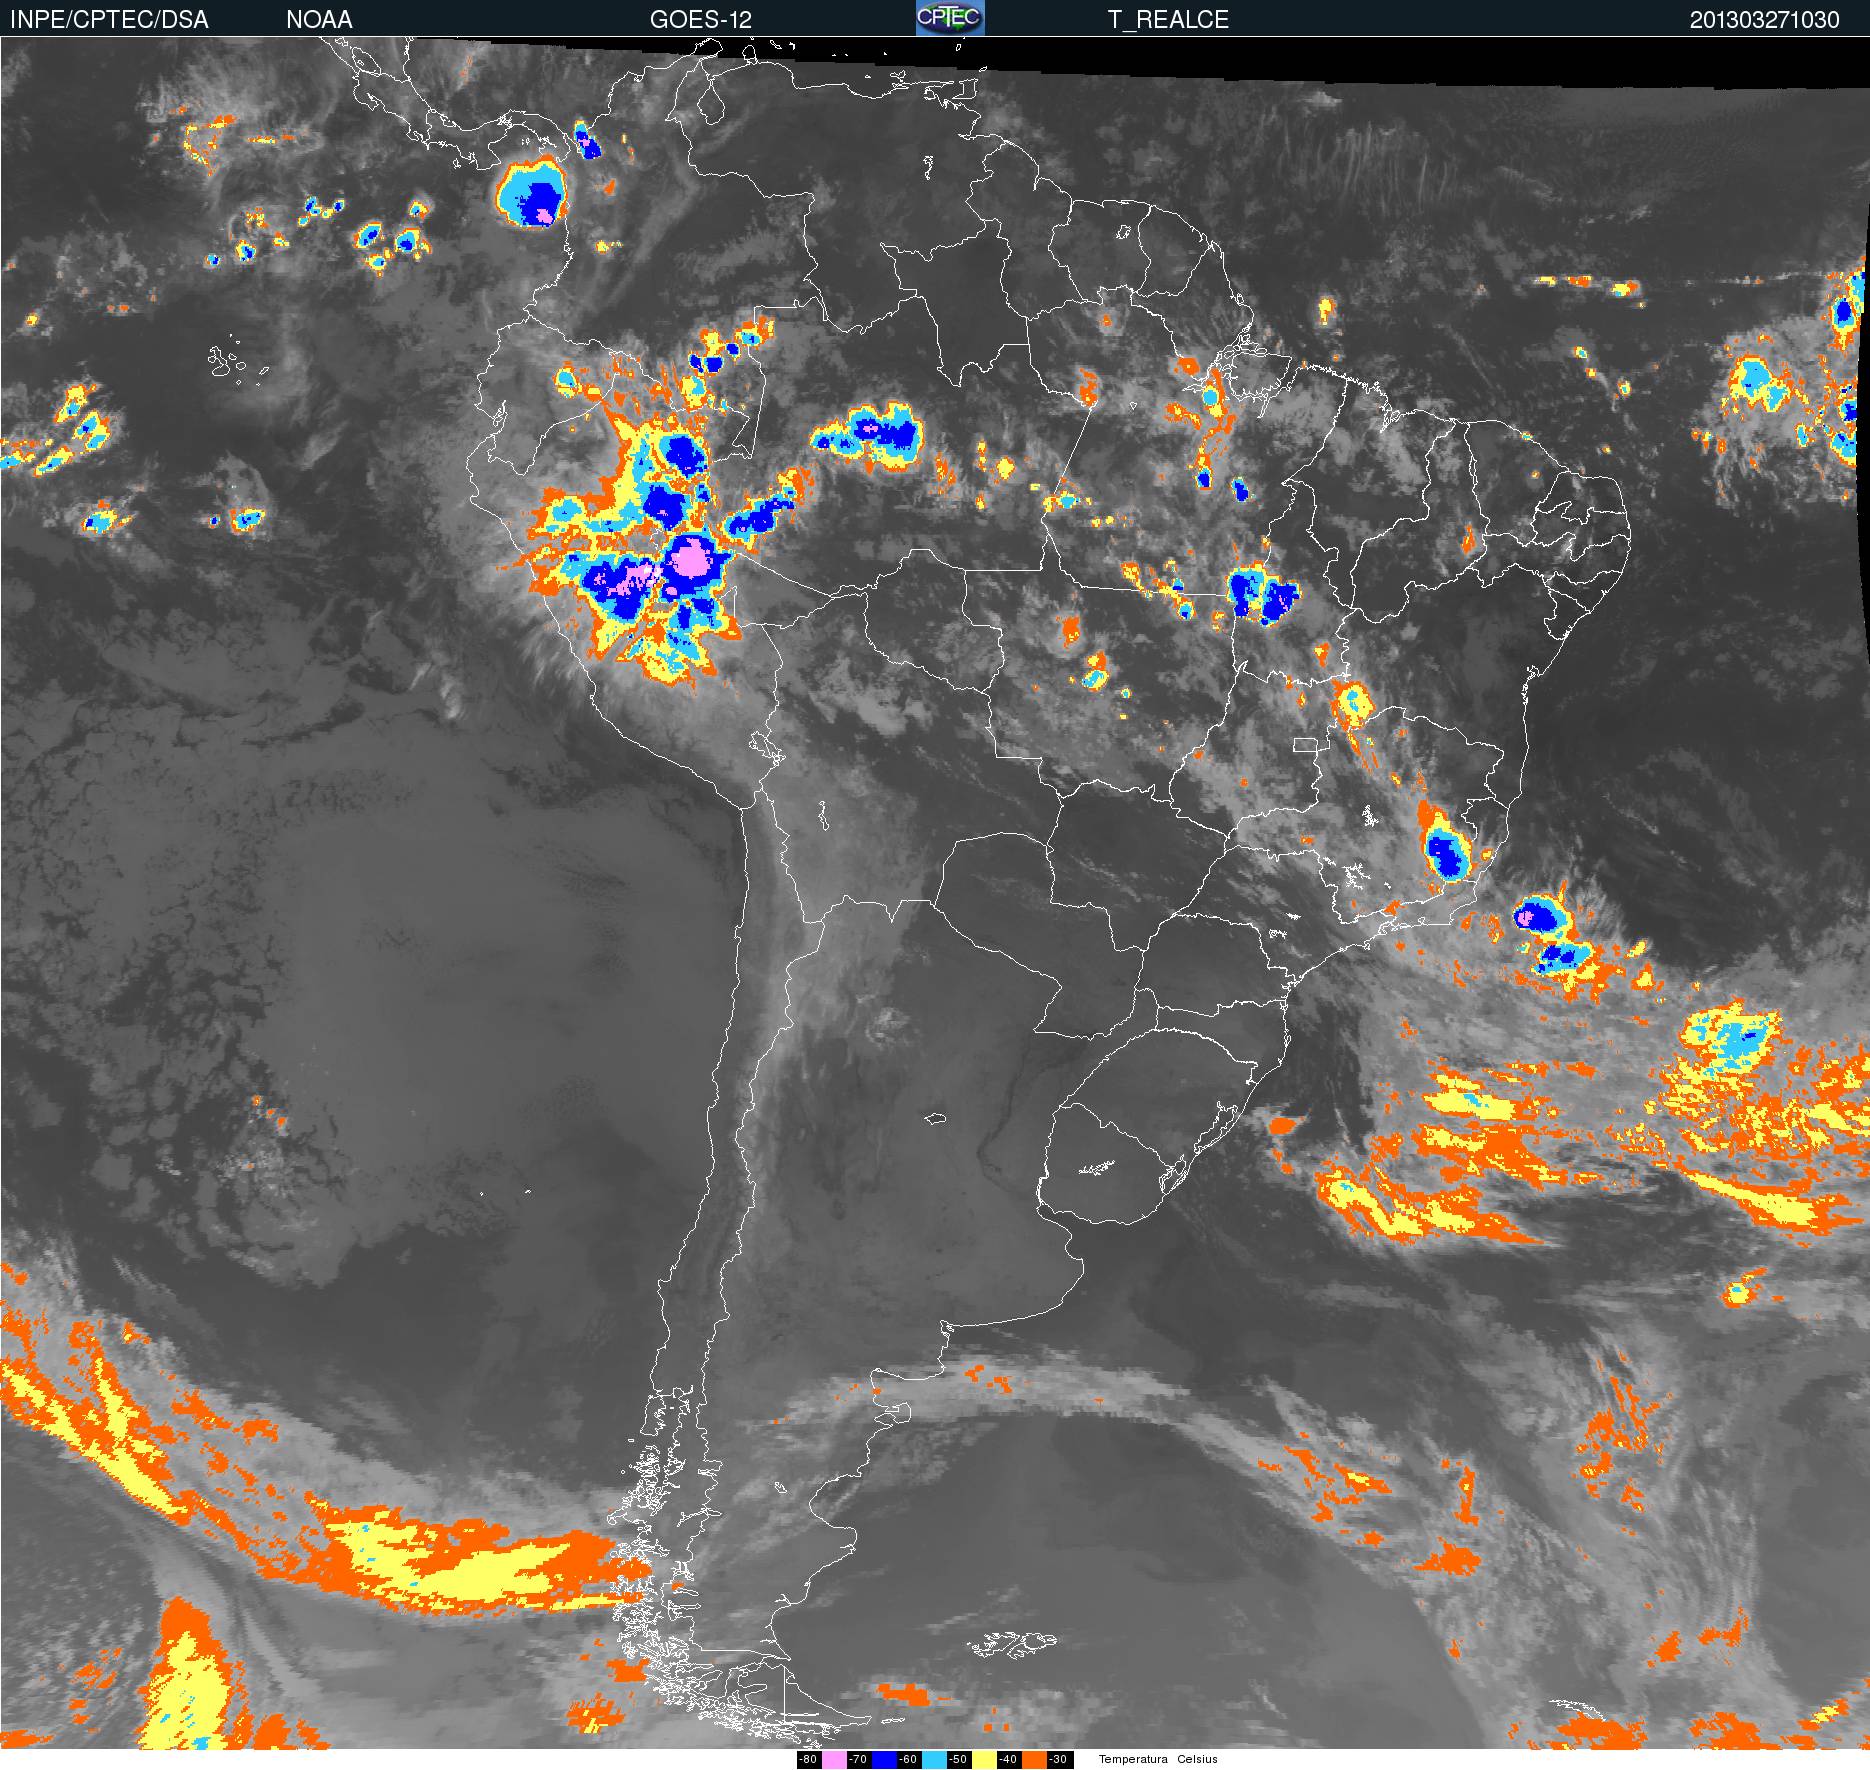The width and height of the screenshot is (1870, 1770).
Task: Click the dark blue legend color swatch
Action: pos(884,1760)
